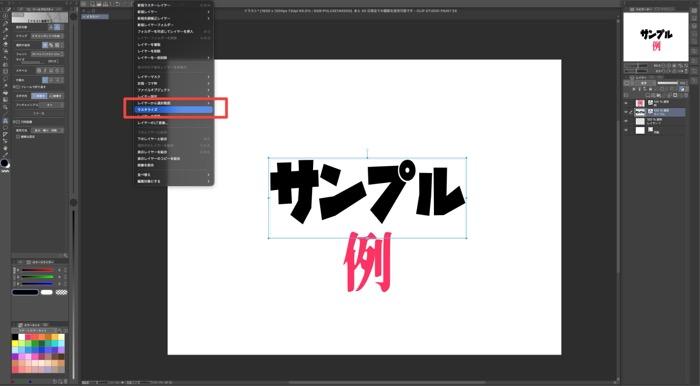The height and width of the screenshot is (386, 700).
Task: Adjust the green channel color slider
Action: 38,277
